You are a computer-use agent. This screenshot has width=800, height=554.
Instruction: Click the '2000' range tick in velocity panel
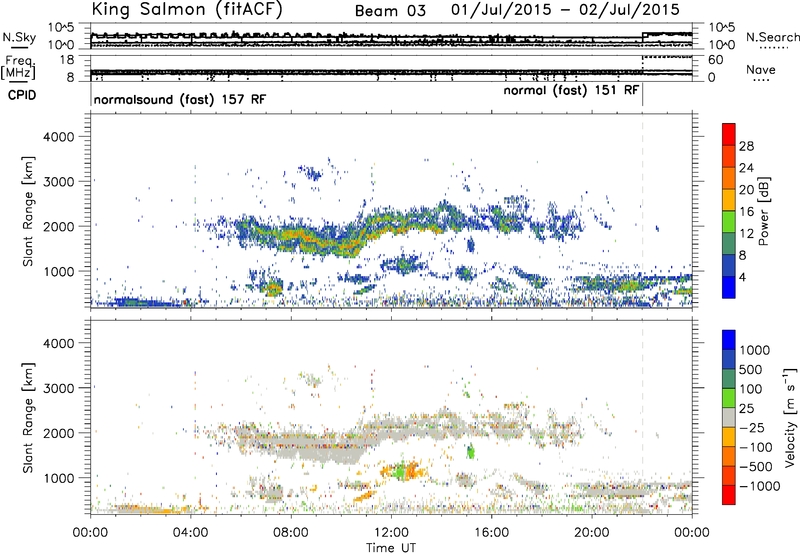[x=58, y=433]
